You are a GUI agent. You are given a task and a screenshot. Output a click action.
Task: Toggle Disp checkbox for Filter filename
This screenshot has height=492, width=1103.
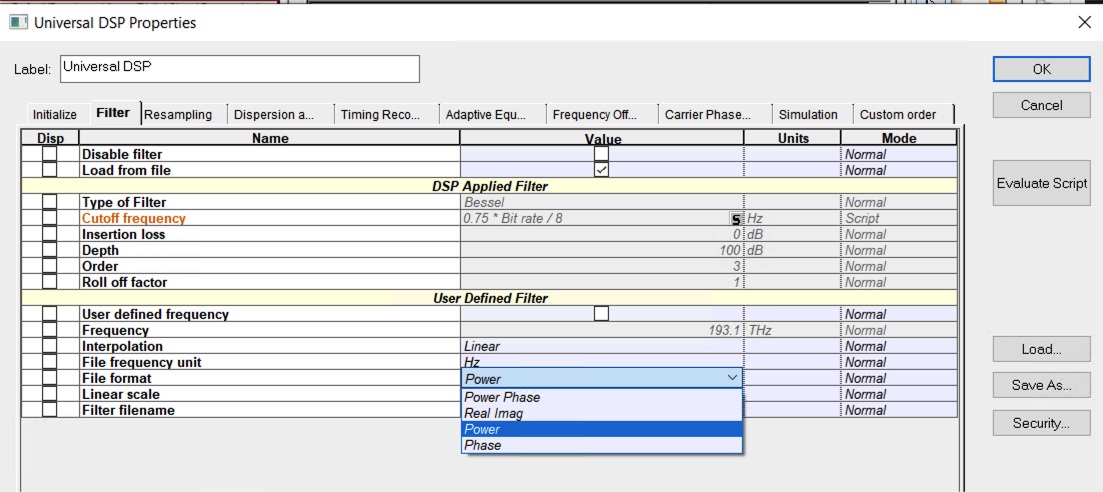coord(49,410)
